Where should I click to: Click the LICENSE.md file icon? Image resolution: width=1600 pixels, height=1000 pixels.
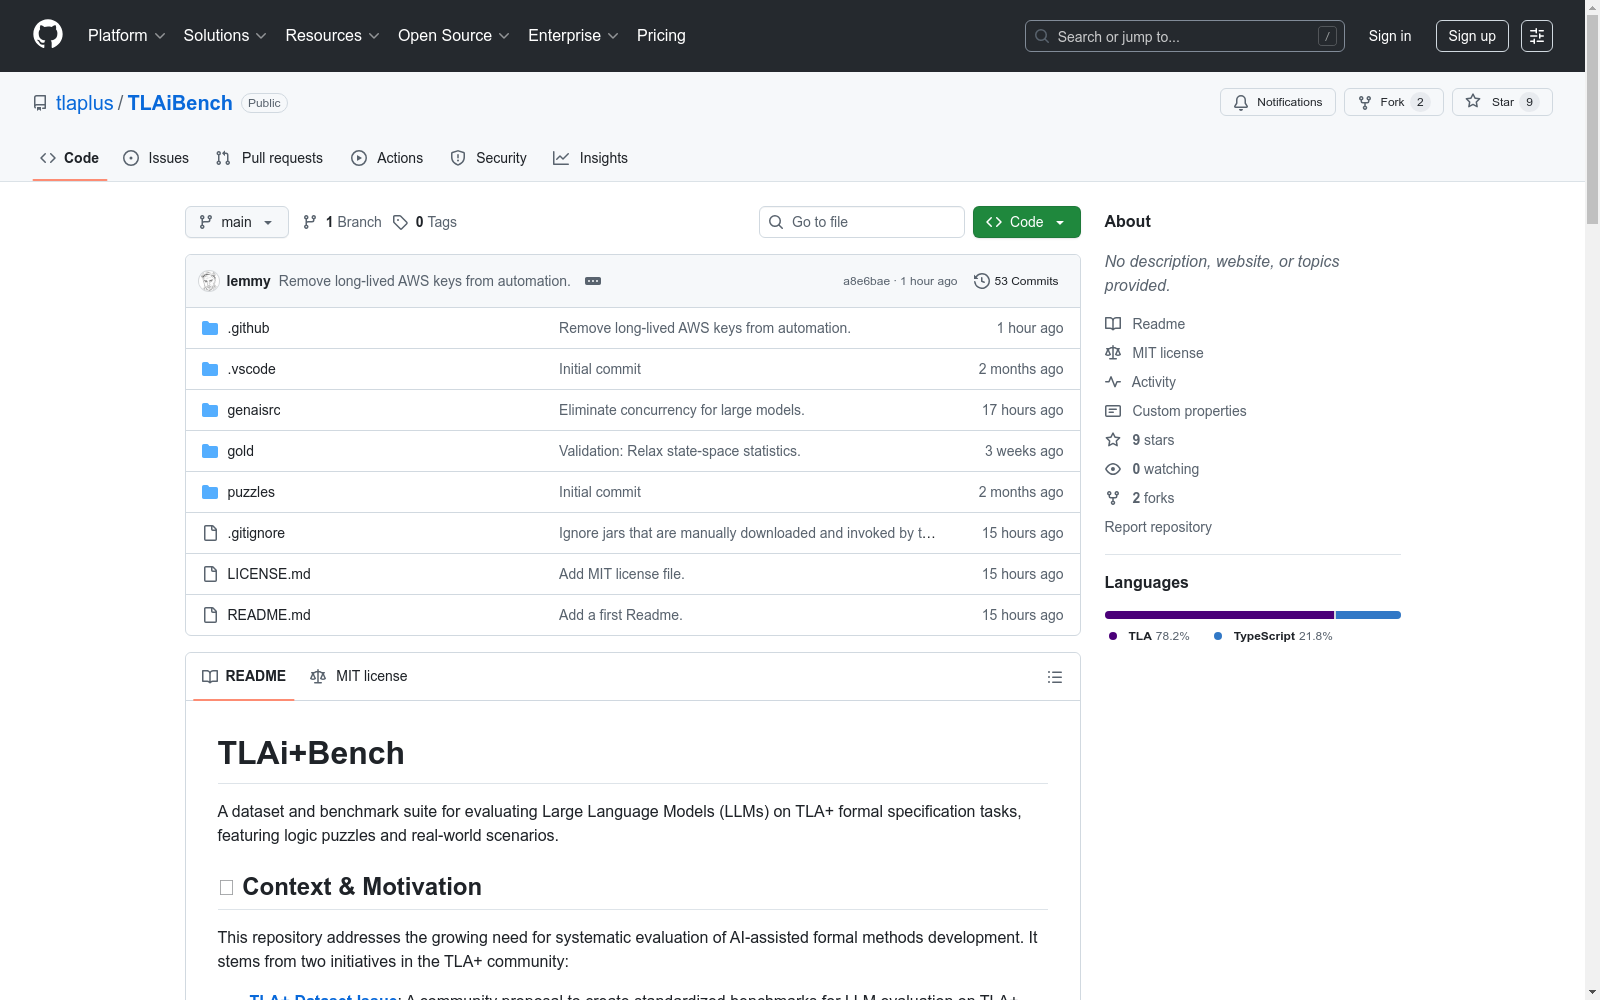pyautogui.click(x=210, y=574)
